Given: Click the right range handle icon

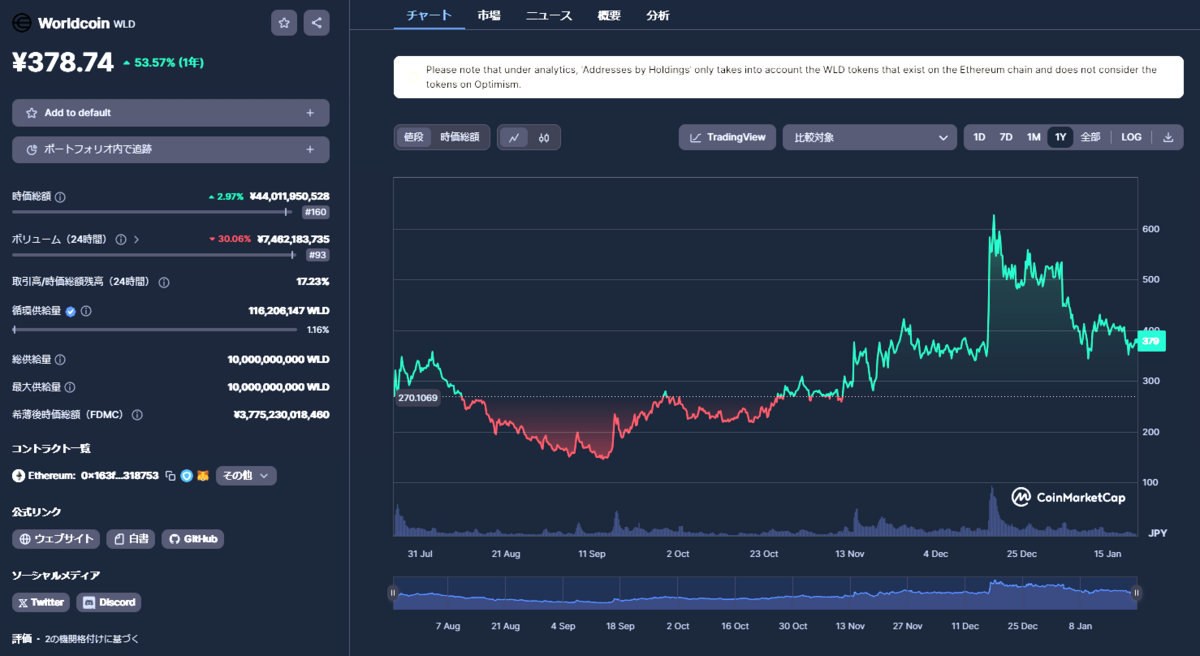Looking at the screenshot, I should click(x=1137, y=593).
